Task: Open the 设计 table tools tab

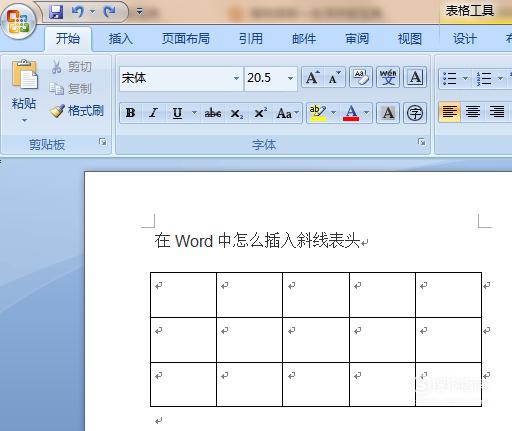Action: point(465,39)
